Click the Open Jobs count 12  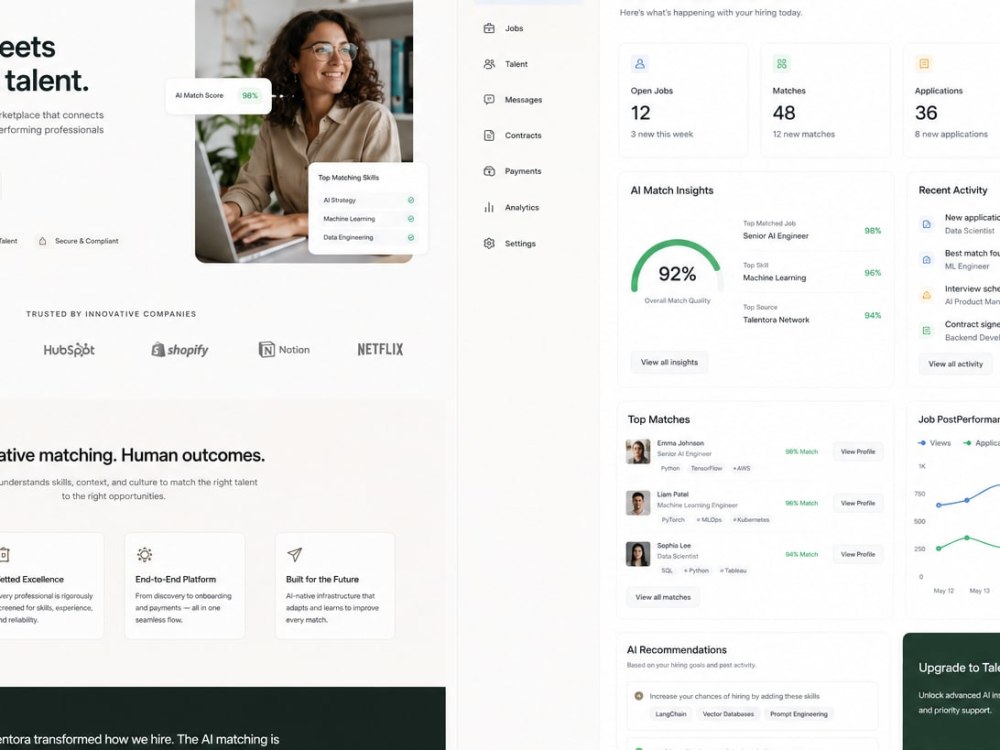point(640,113)
